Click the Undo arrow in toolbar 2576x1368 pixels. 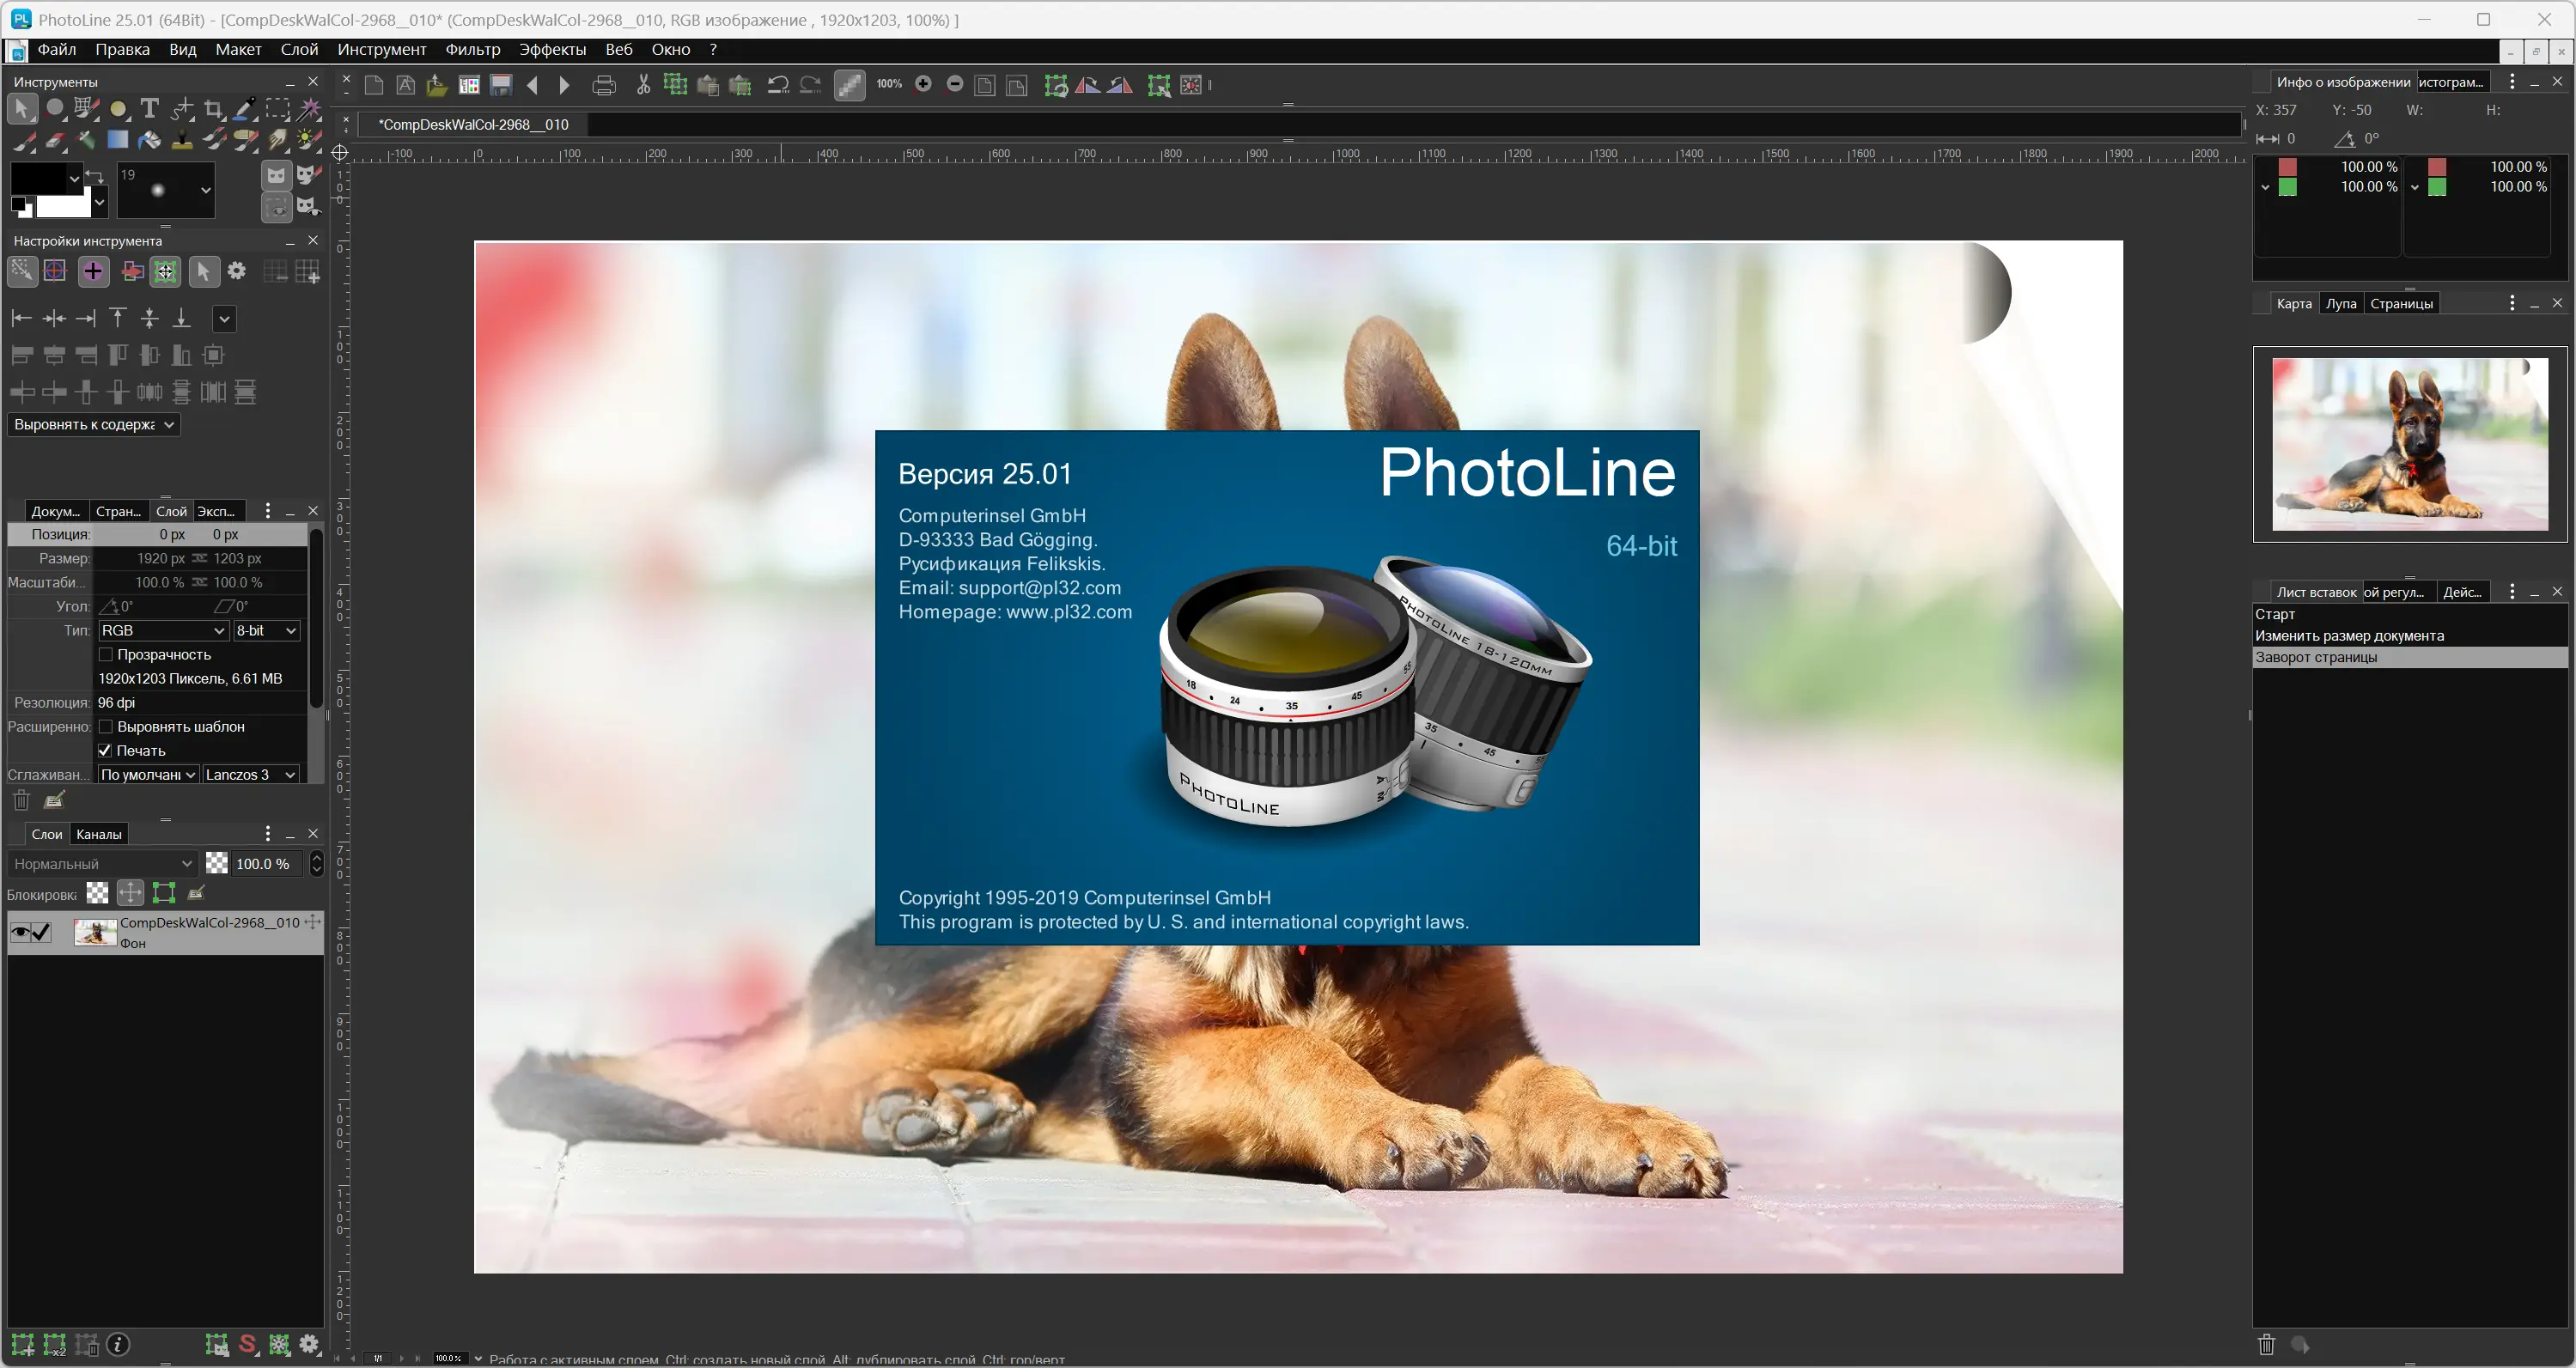[778, 85]
